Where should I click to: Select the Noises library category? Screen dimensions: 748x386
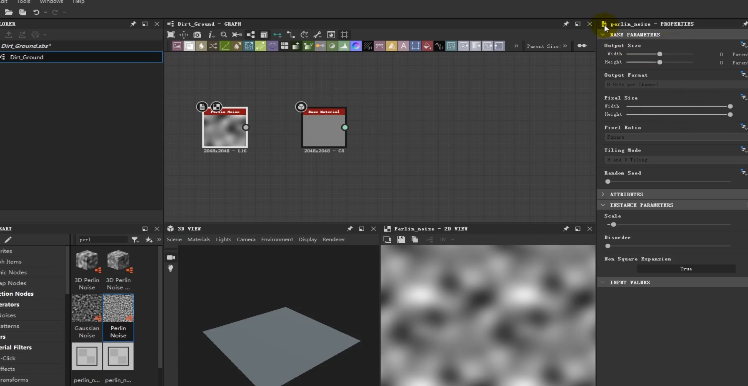tap(9, 315)
